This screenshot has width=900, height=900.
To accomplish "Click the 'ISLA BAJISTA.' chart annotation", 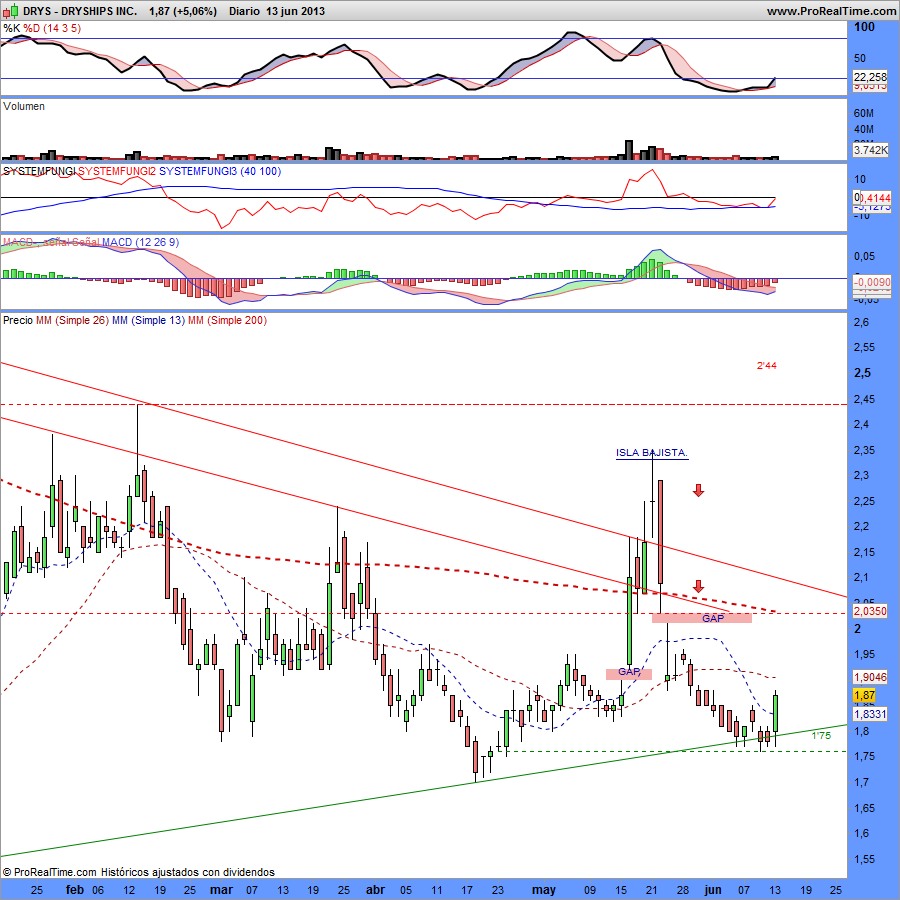I will pos(651,453).
